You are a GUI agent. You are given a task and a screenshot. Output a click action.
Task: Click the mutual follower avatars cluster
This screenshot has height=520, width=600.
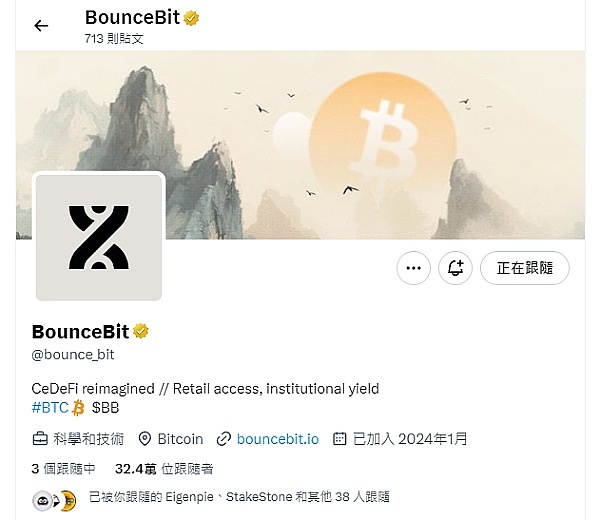[x=54, y=500]
